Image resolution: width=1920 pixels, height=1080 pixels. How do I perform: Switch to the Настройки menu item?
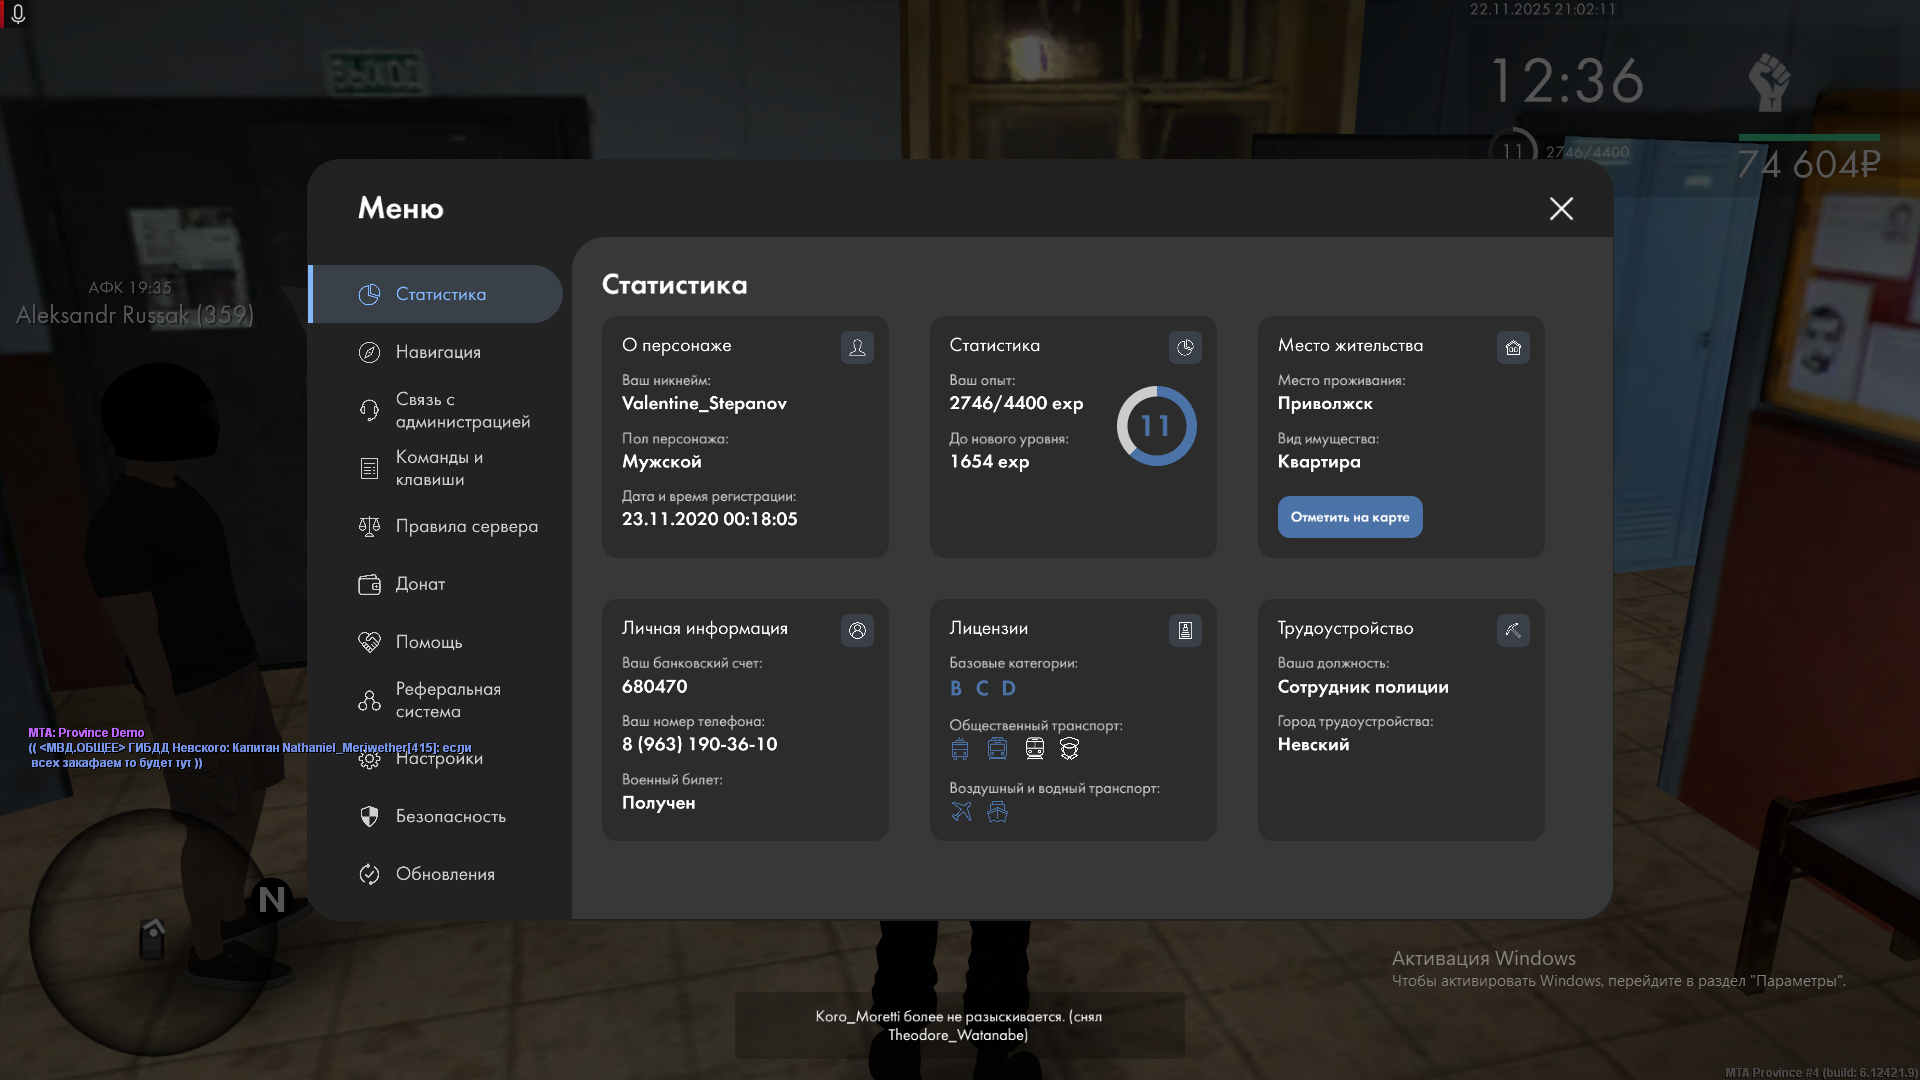click(438, 759)
